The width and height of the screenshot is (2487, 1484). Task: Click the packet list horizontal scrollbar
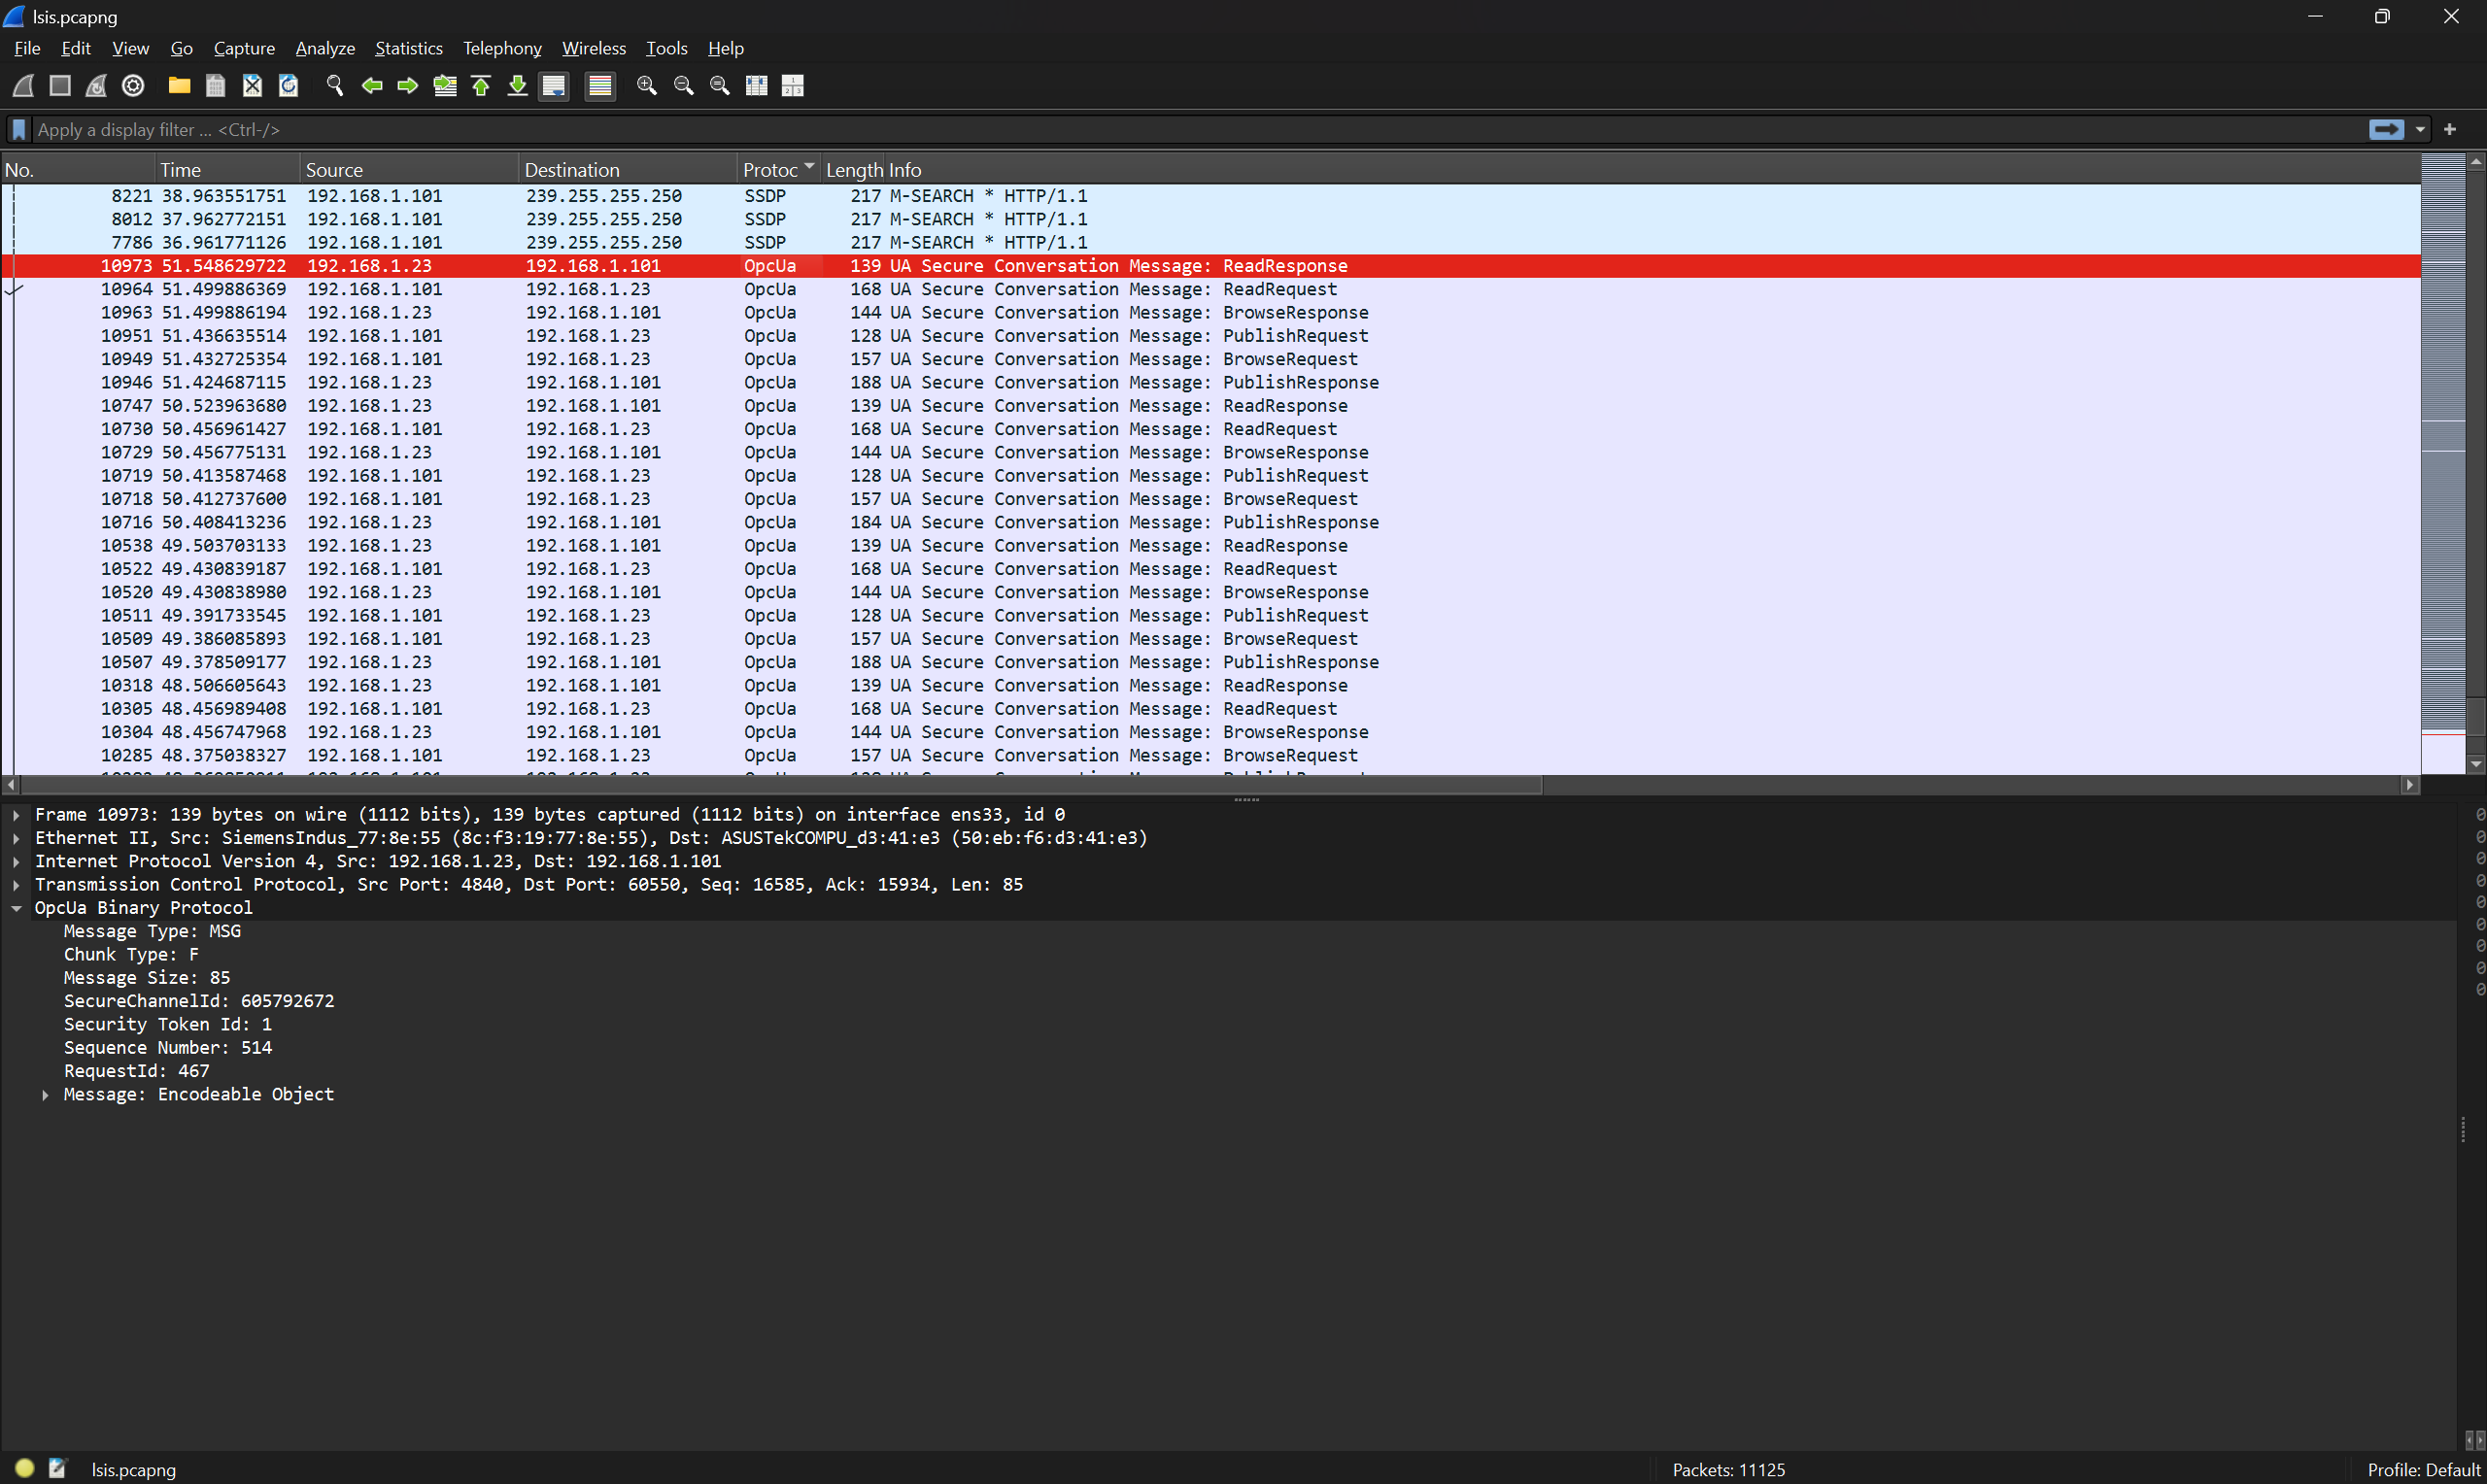coord(780,785)
